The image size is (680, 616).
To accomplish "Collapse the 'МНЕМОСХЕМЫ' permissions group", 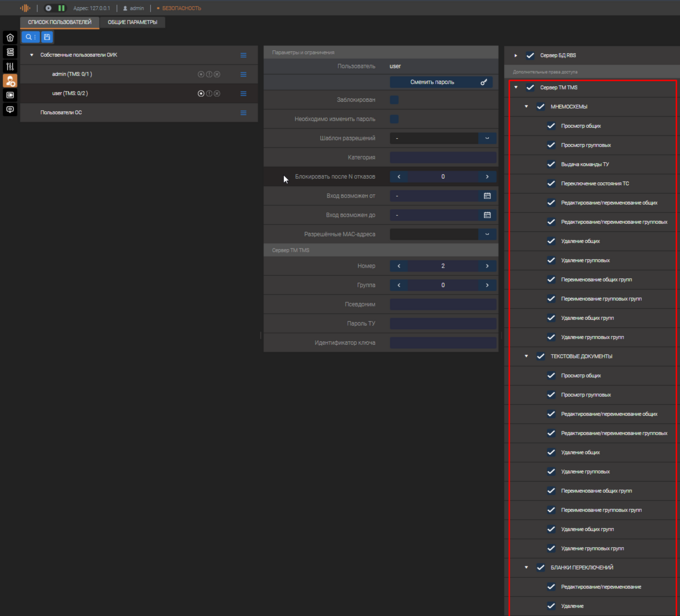I will tap(527, 106).
